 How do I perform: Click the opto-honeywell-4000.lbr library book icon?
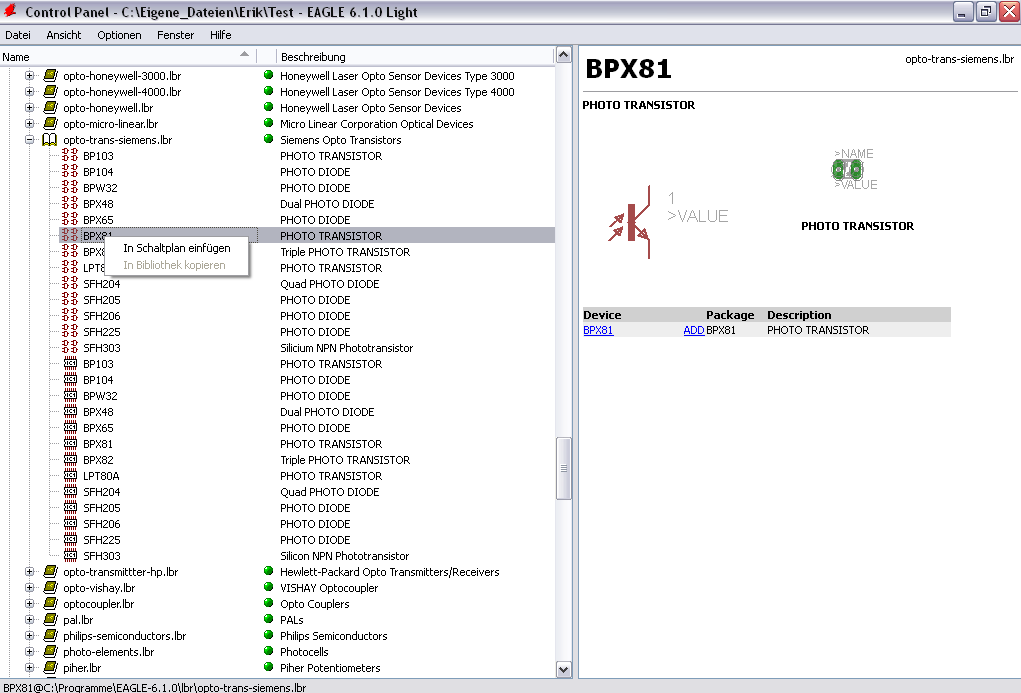[x=50, y=92]
